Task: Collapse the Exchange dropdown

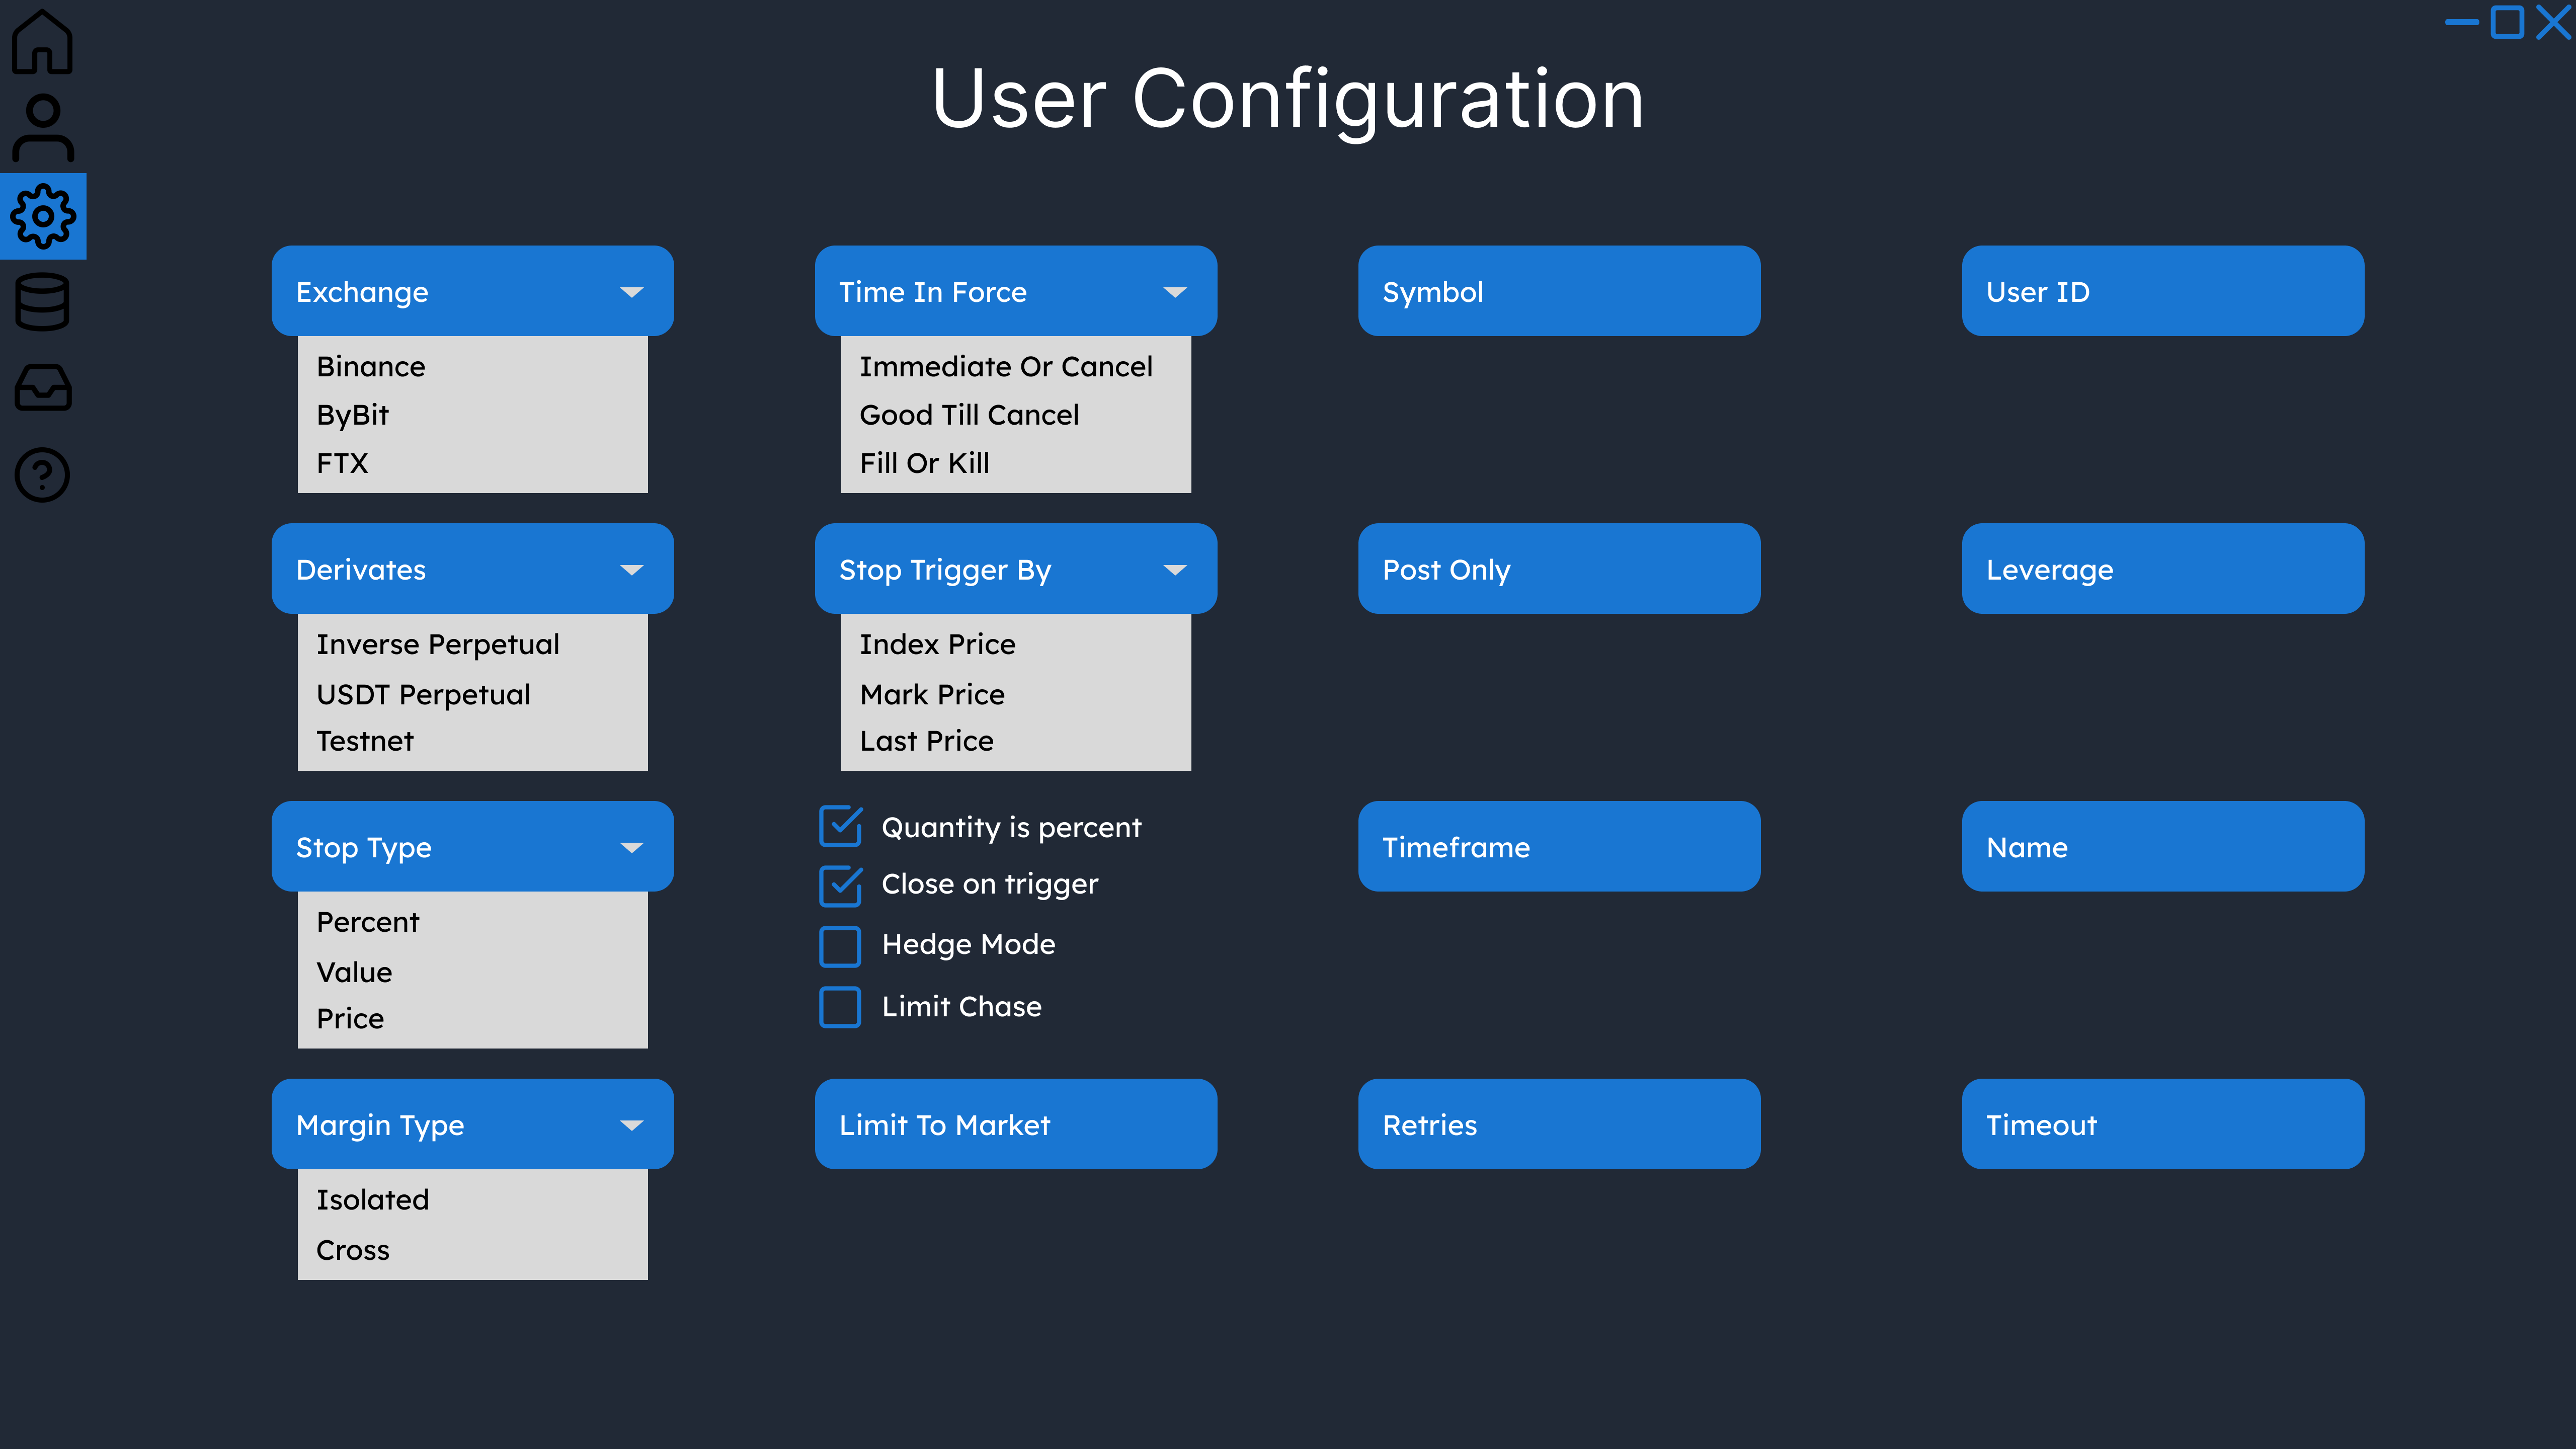Action: click(631, 292)
